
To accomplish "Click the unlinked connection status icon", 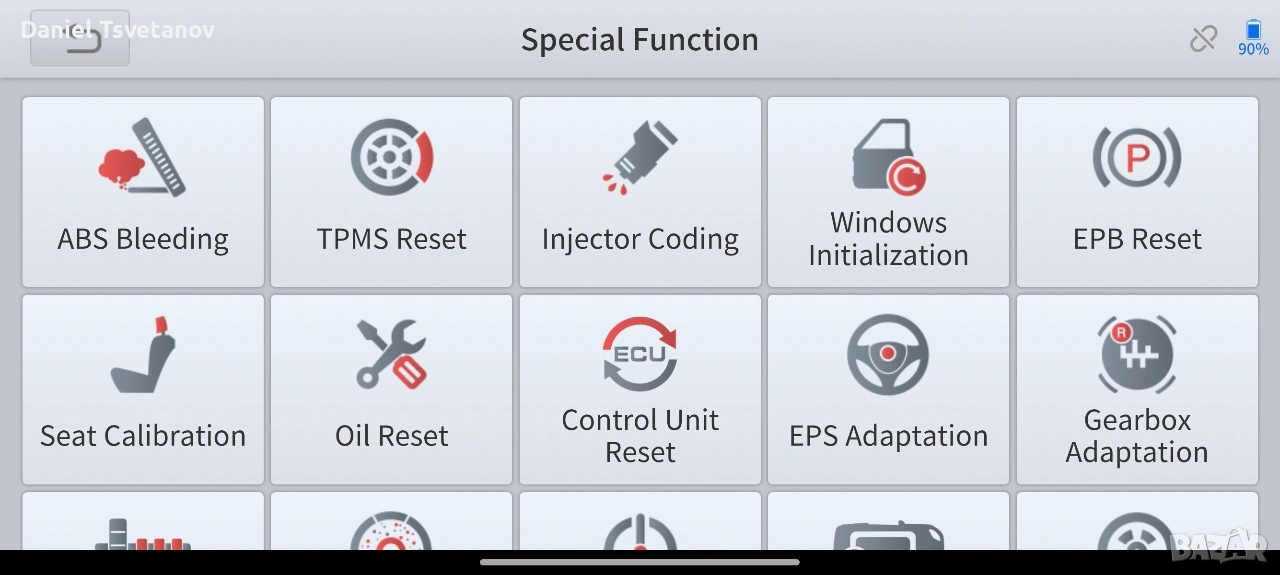I will pyautogui.click(x=1203, y=39).
